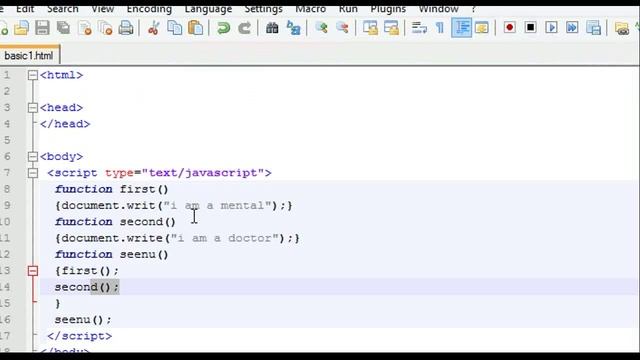Toggle the Show indent guide icon
This screenshot has height=360, width=640.
pyautogui.click(x=462, y=28)
